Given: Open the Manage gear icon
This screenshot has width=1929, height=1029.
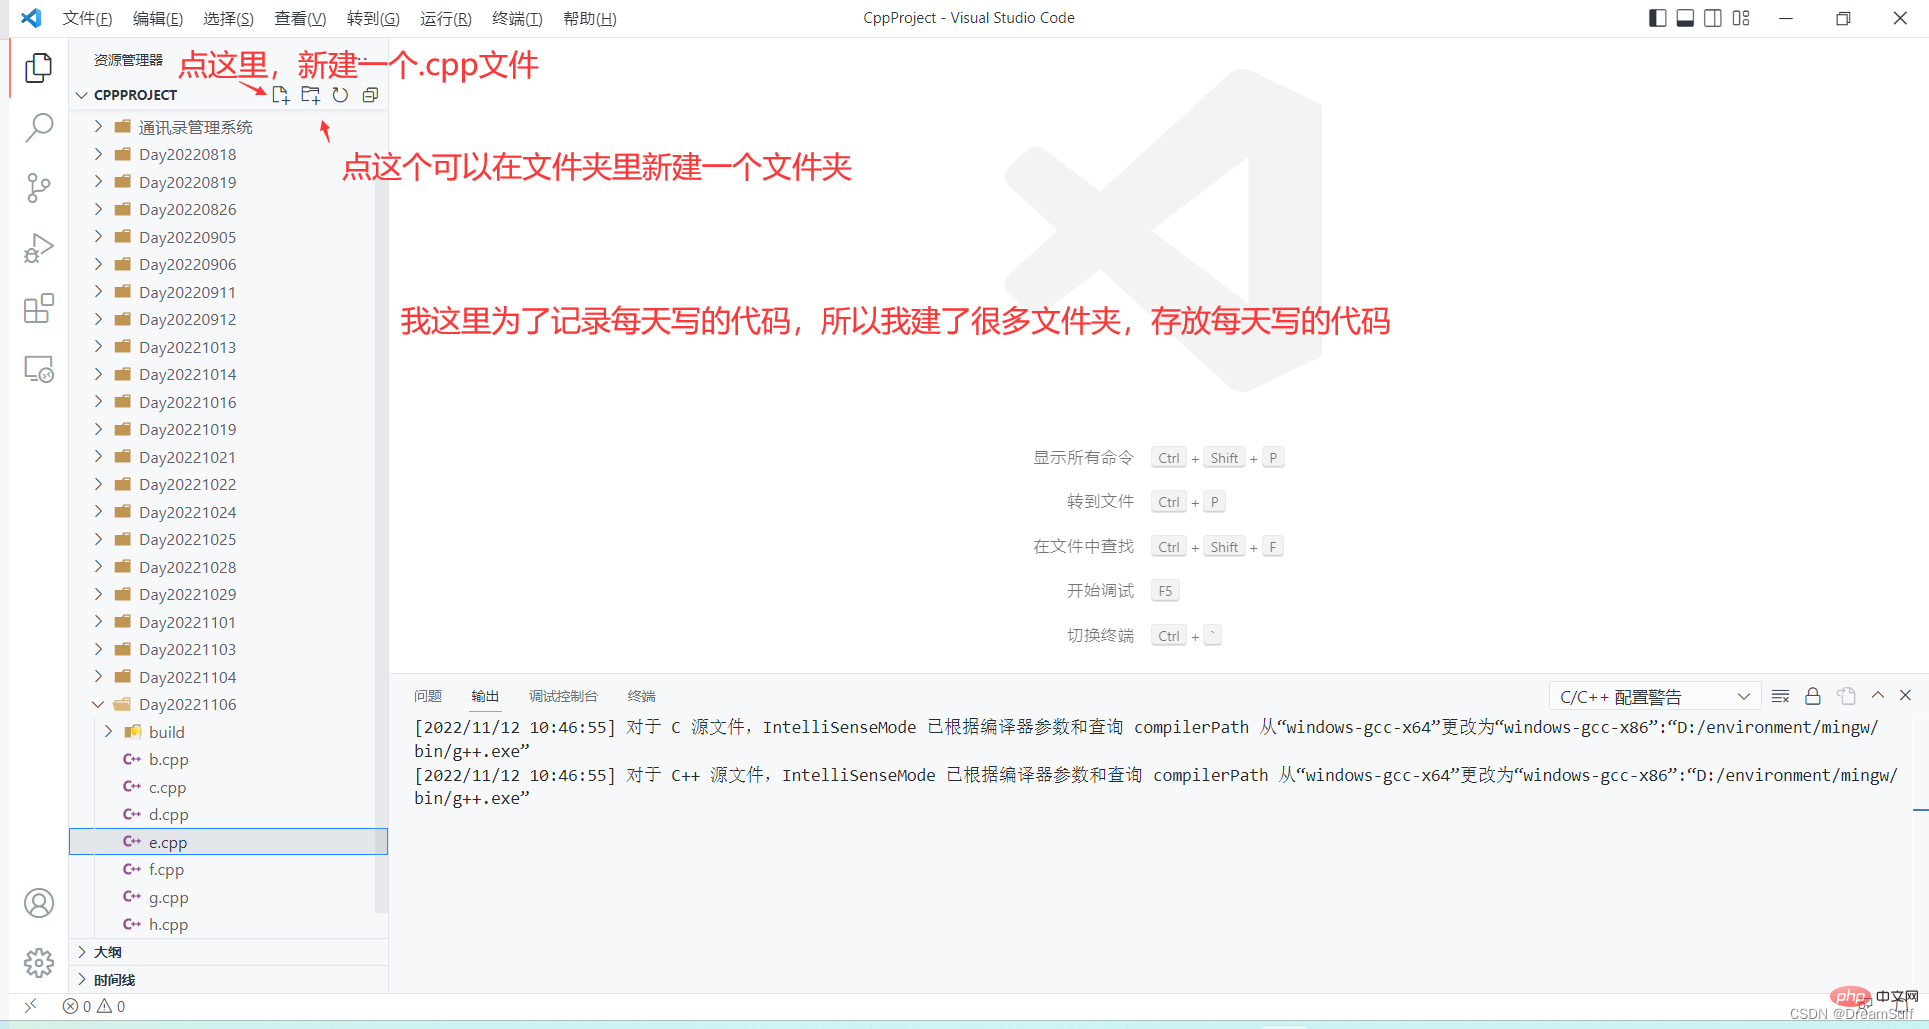Looking at the screenshot, I should tap(38, 962).
